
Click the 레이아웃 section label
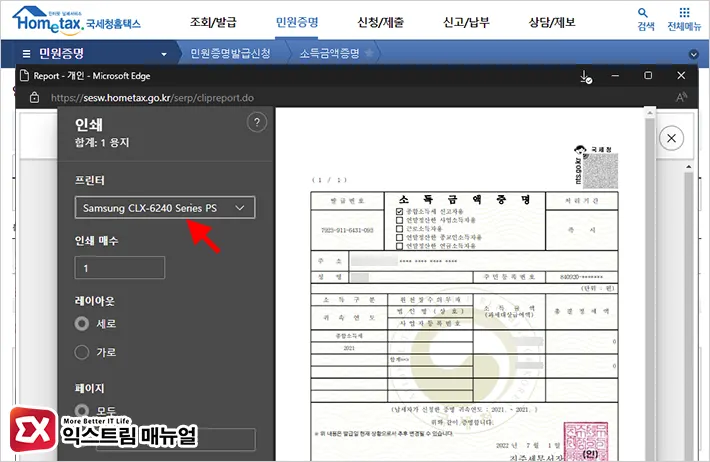(95, 301)
